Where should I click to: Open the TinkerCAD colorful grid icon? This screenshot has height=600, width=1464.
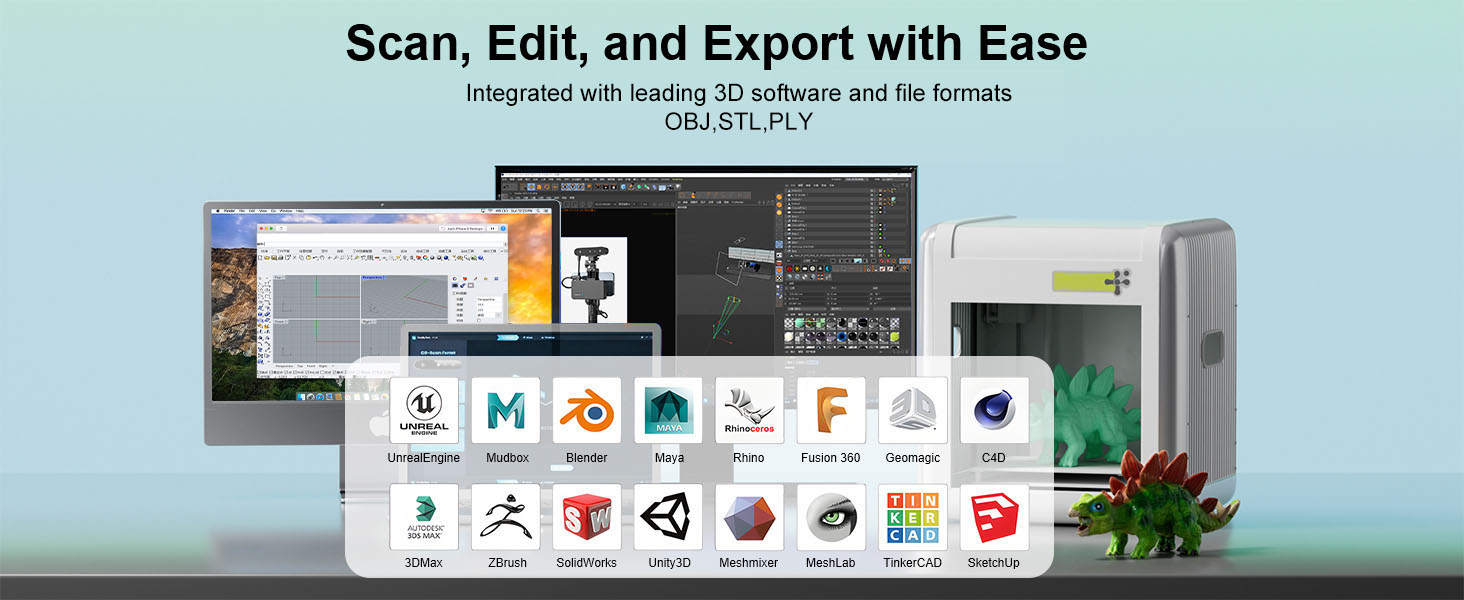[913, 517]
